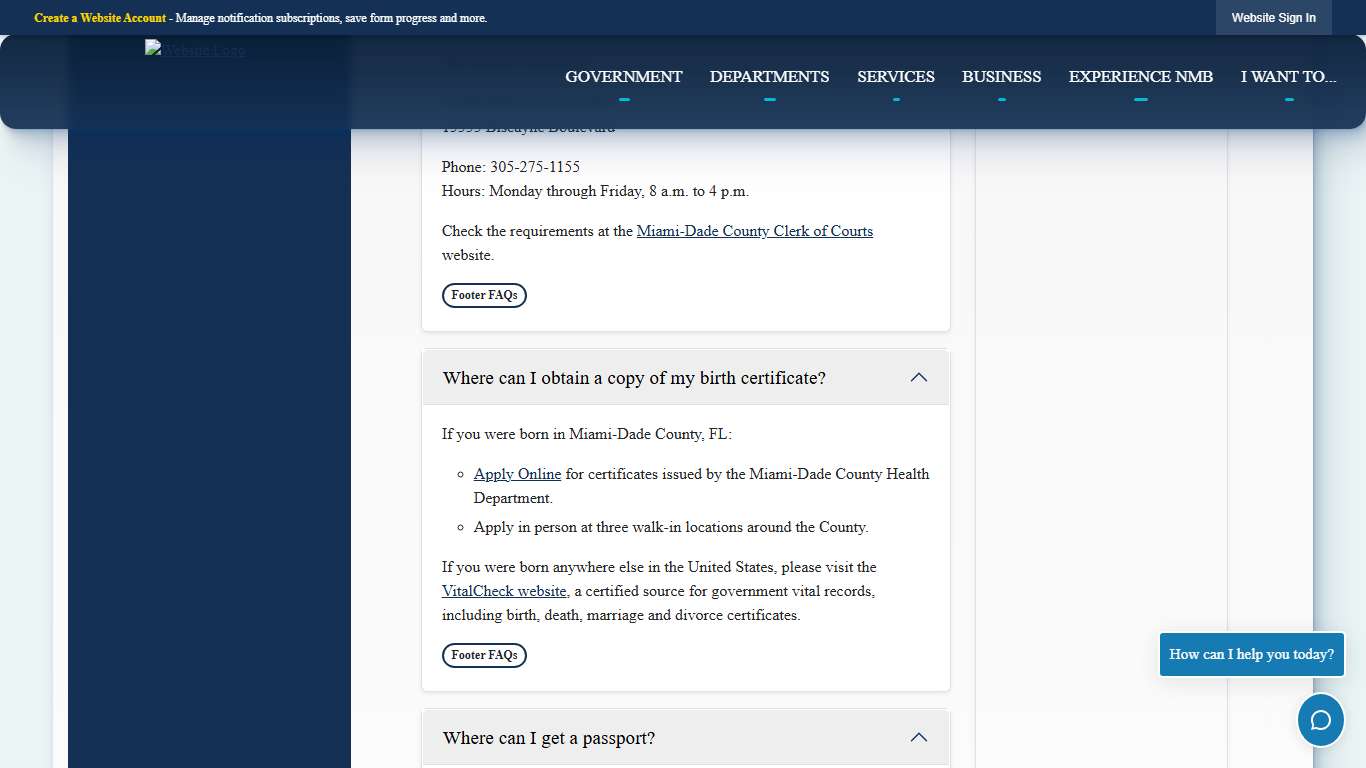Click the Website Logo image
Image resolution: width=1366 pixels, height=768 pixels.
click(194, 49)
